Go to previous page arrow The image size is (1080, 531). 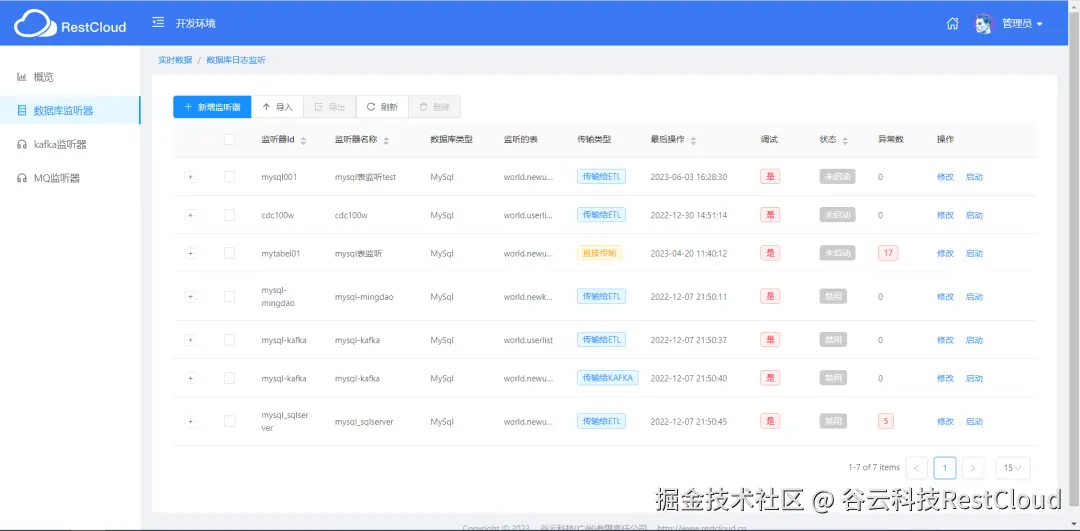tap(916, 468)
